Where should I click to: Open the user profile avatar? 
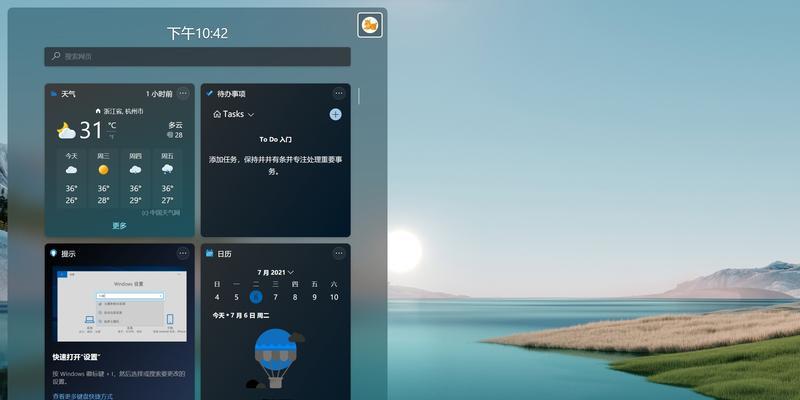coord(370,25)
